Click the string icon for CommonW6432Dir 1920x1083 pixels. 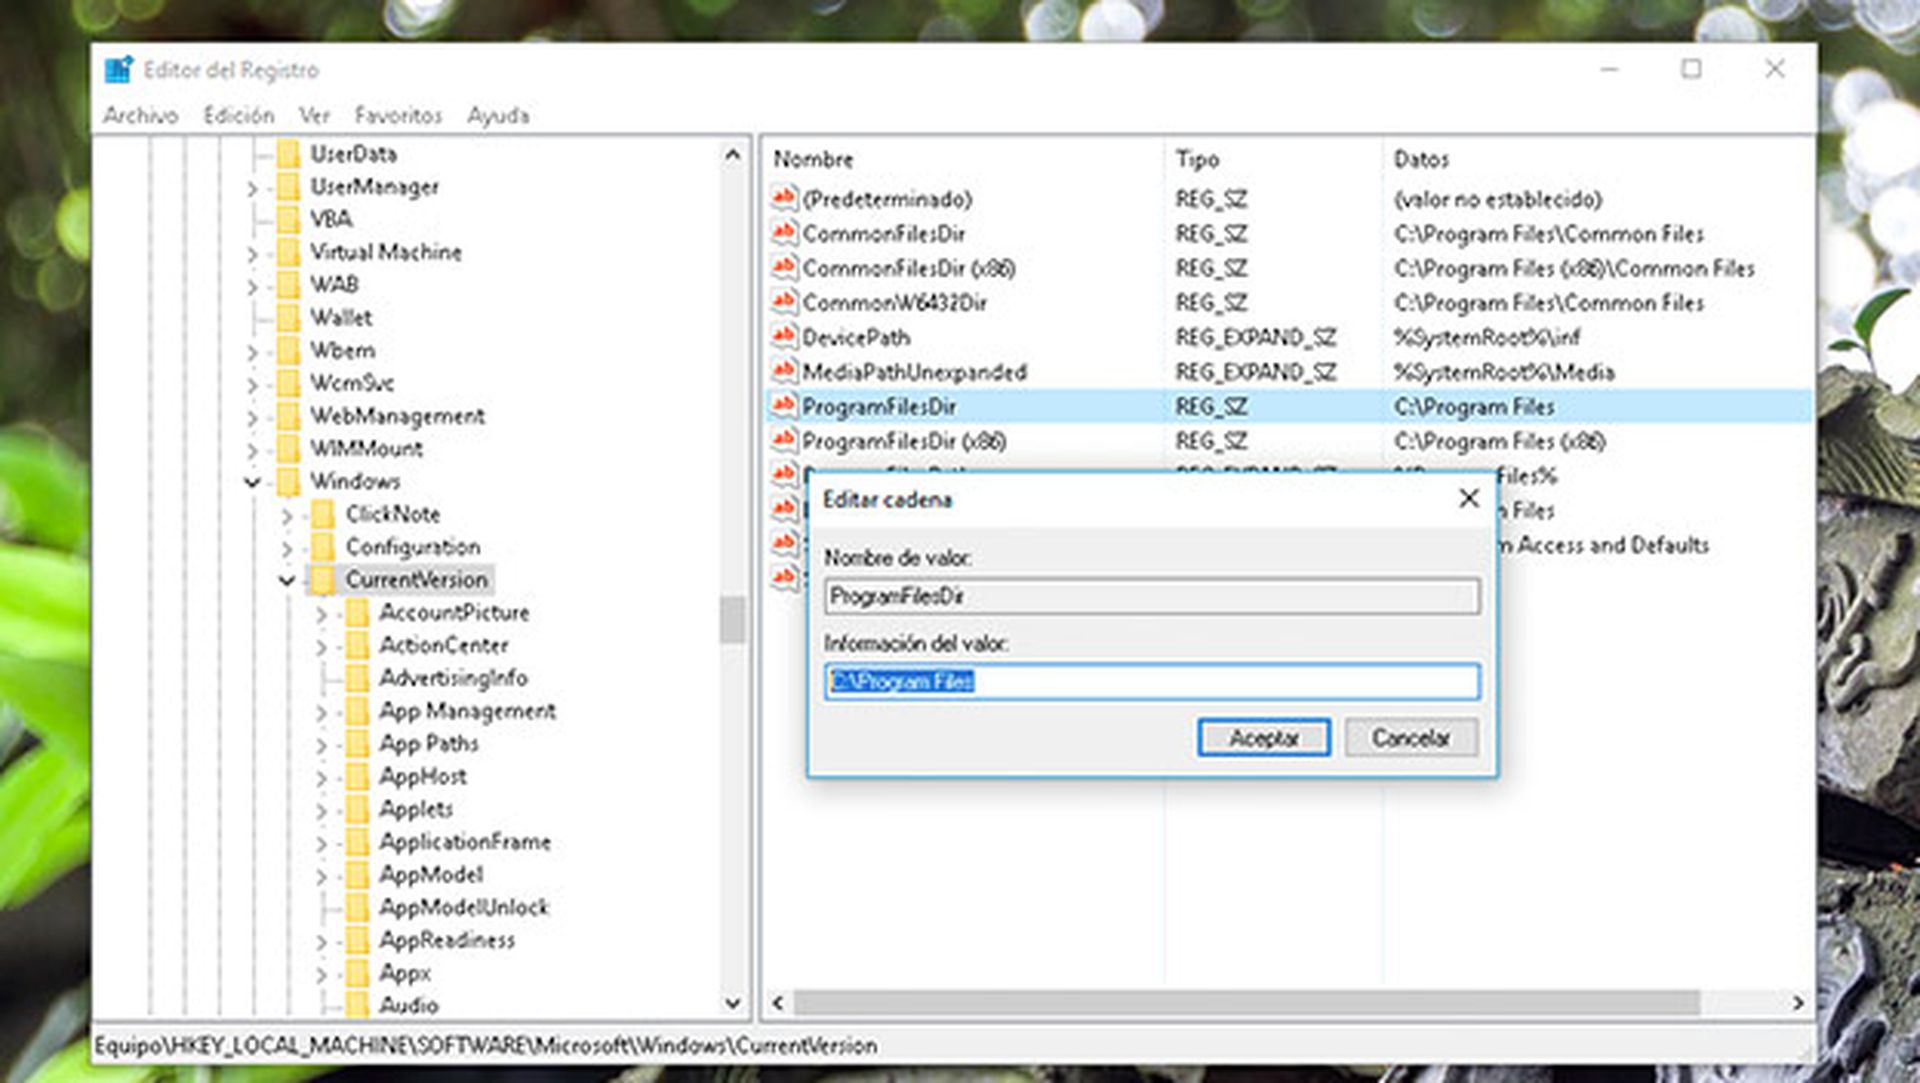784,302
